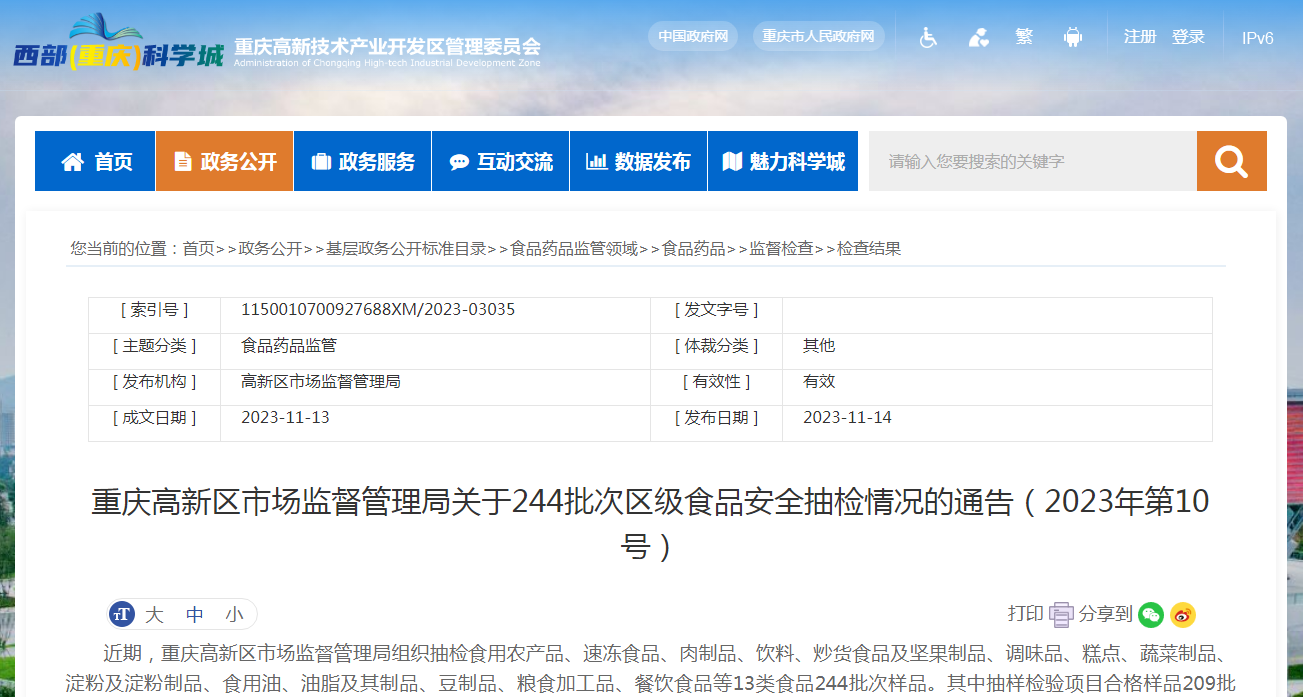
Task: Click the written date 2023-11-13
Action: [x=285, y=418]
